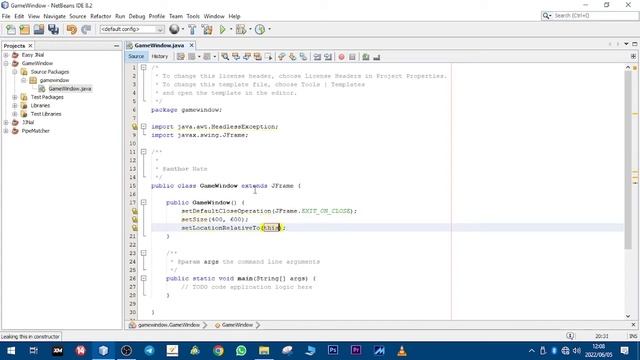The width and height of the screenshot is (640, 360).
Task: Open the Window menu
Action: click(x=214, y=16)
